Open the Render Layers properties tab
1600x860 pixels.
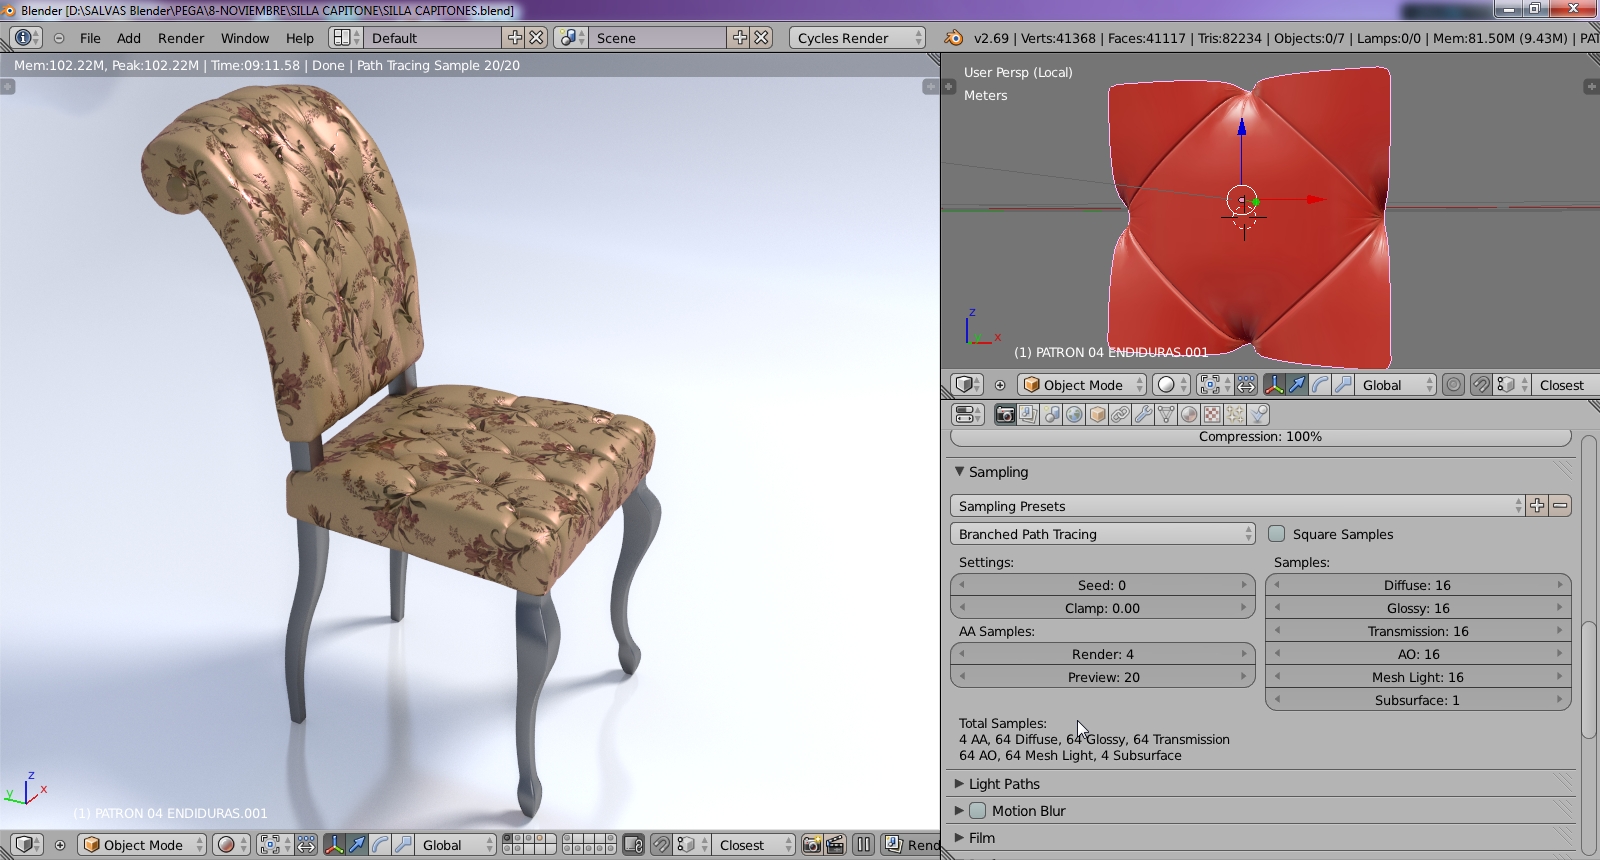tap(1028, 414)
